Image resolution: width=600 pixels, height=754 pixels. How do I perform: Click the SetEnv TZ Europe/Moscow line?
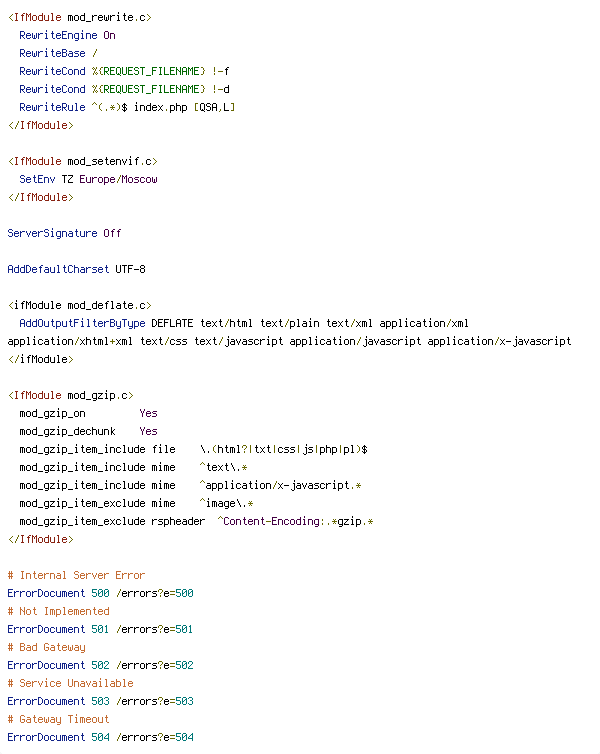pos(88,179)
